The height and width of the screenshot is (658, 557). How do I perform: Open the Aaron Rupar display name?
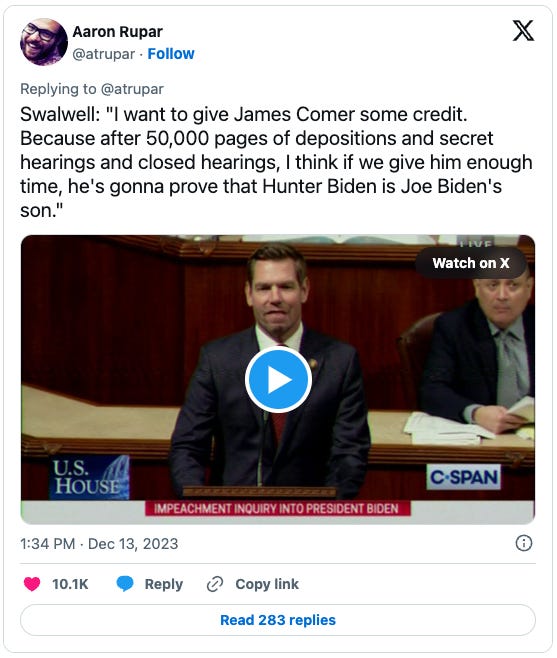coord(118,31)
